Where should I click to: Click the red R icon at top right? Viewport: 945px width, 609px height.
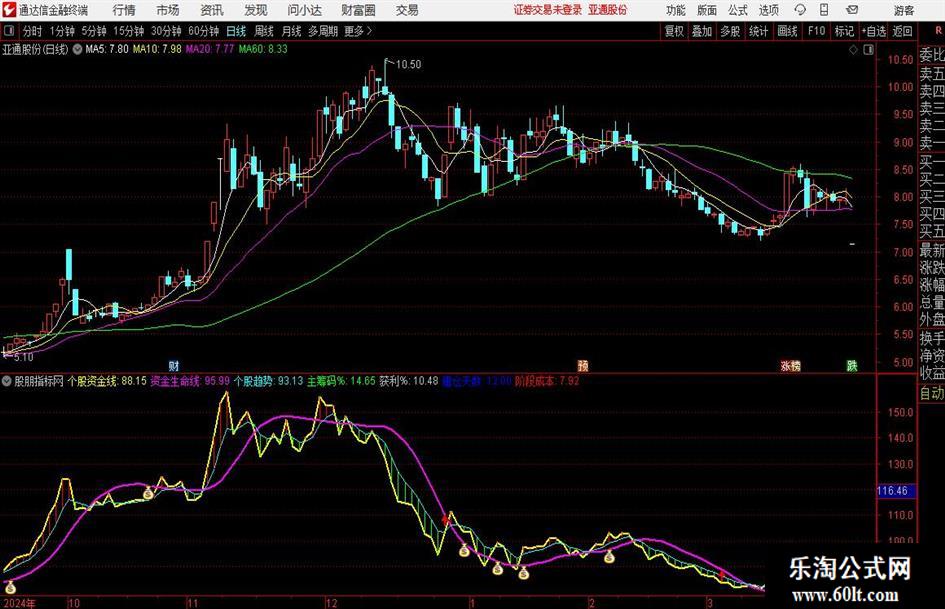[x=938, y=30]
